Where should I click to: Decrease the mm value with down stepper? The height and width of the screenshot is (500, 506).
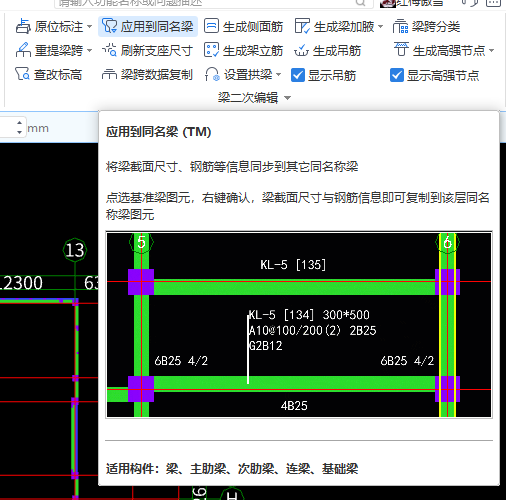coord(19,132)
